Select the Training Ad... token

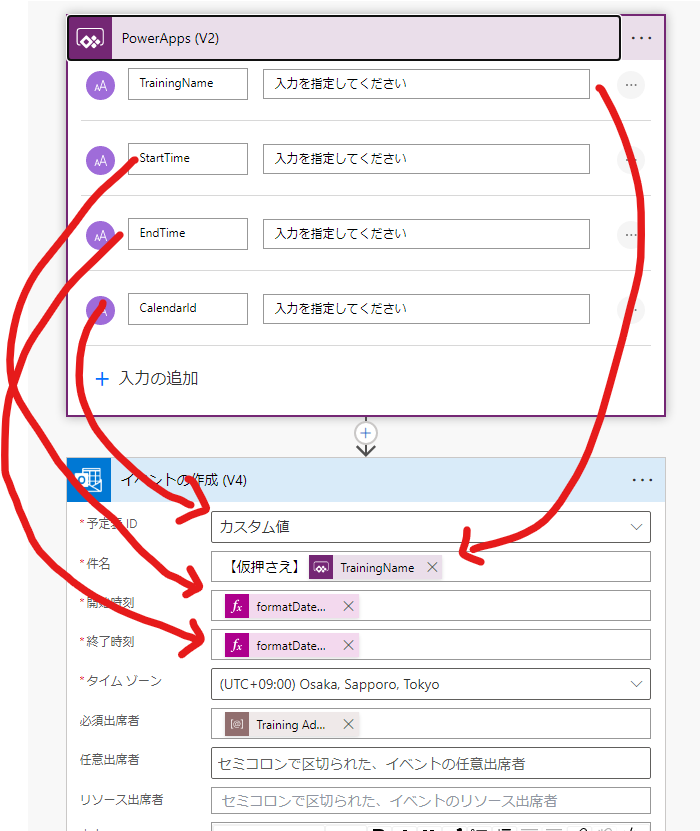291,724
